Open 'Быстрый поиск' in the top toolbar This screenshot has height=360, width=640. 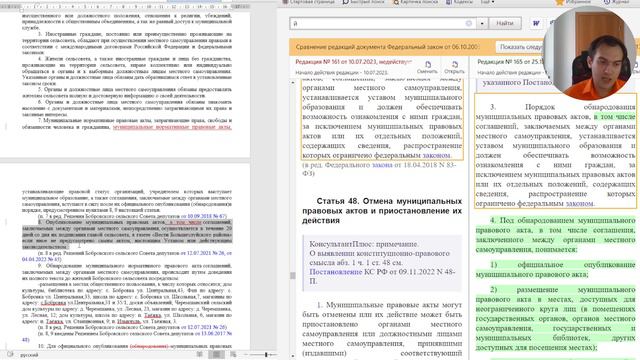point(364,2)
